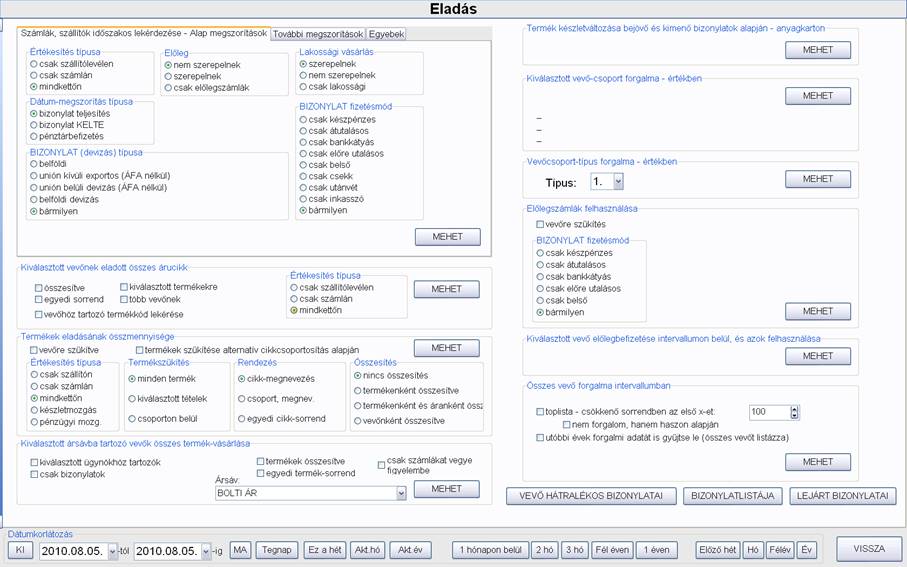The width and height of the screenshot is (907, 567).
Task: Enable 'termékek összesítve' checkbox
Action: (260, 462)
